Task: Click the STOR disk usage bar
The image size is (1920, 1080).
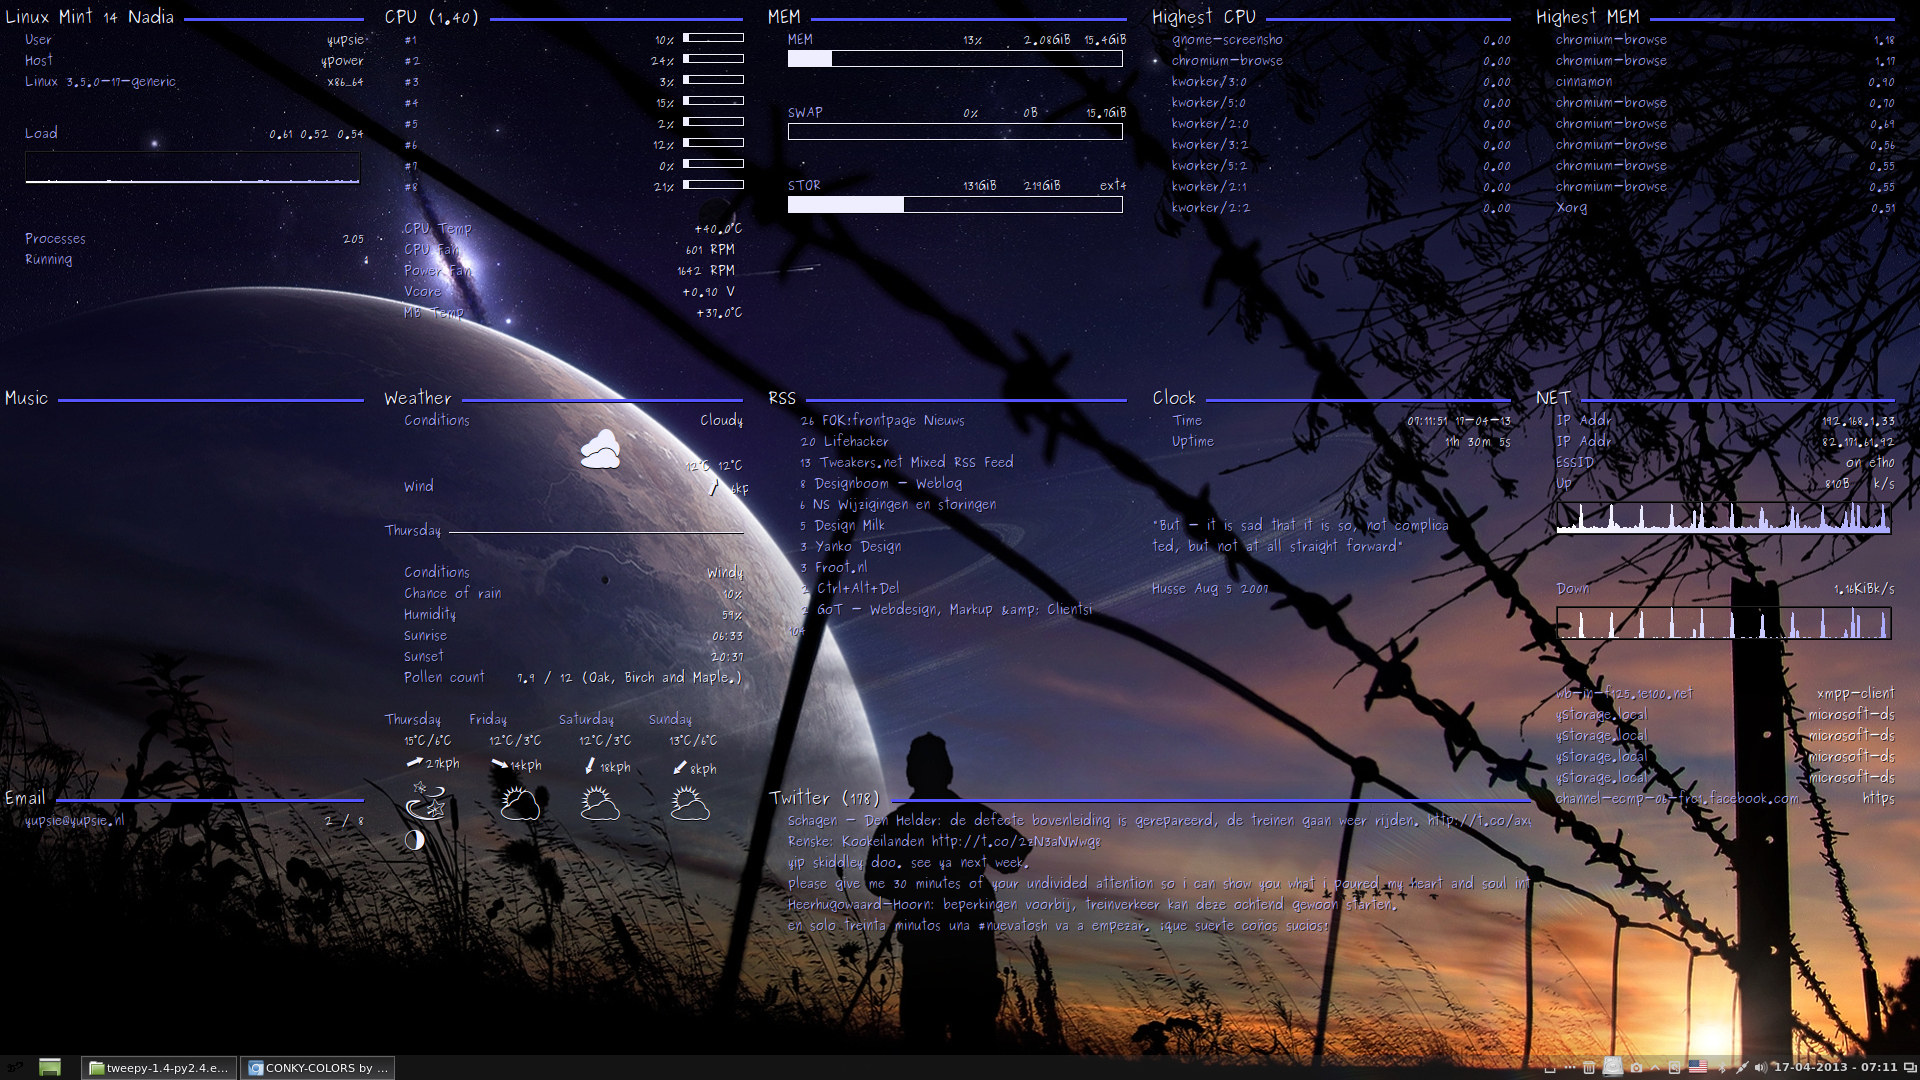Action: pyautogui.click(x=955, y=205)
